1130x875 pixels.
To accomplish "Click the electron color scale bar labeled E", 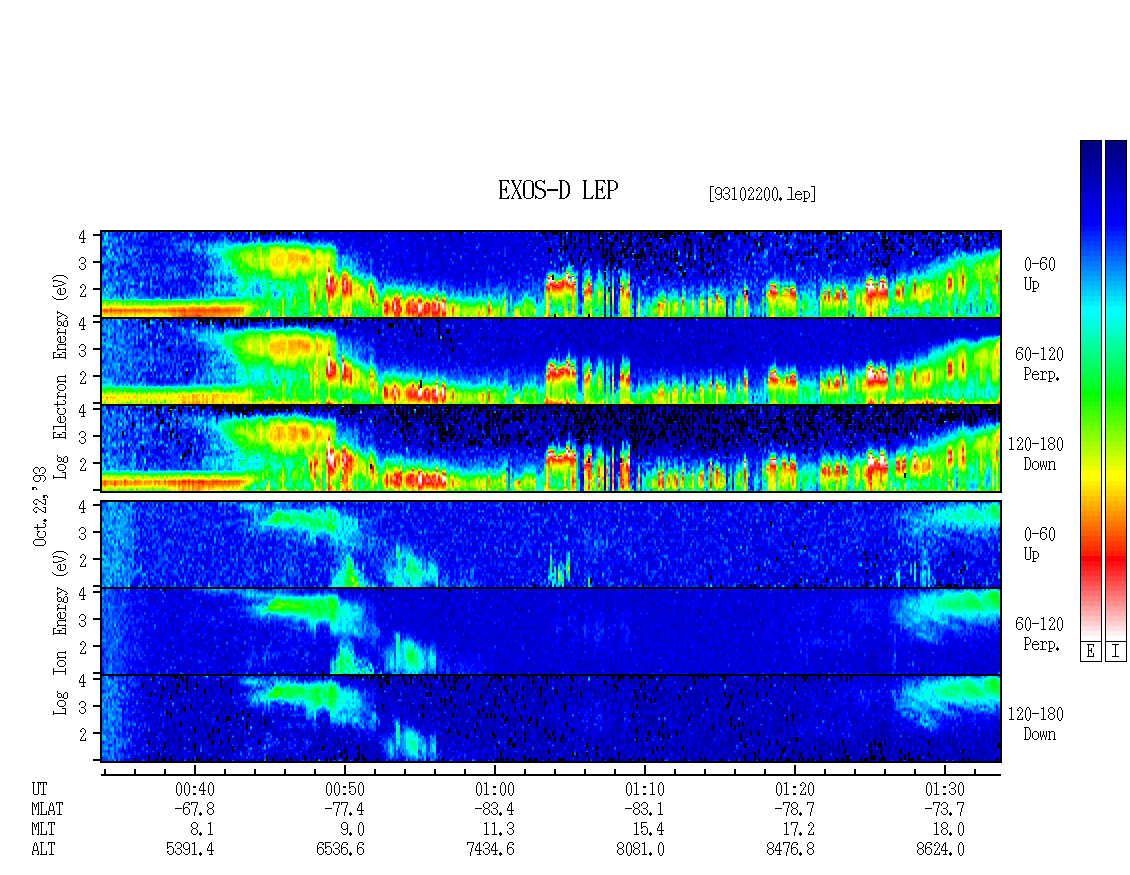I will [x=1090, y=389].
